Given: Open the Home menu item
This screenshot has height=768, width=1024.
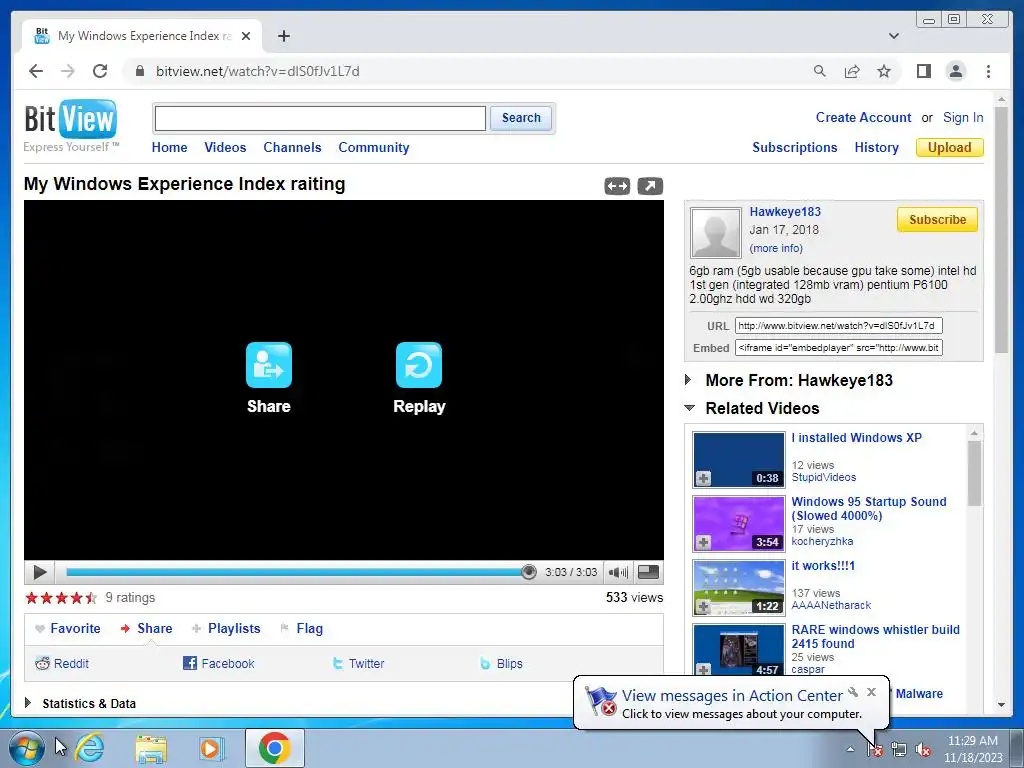Looking at the screenshot, I should 169,148.
